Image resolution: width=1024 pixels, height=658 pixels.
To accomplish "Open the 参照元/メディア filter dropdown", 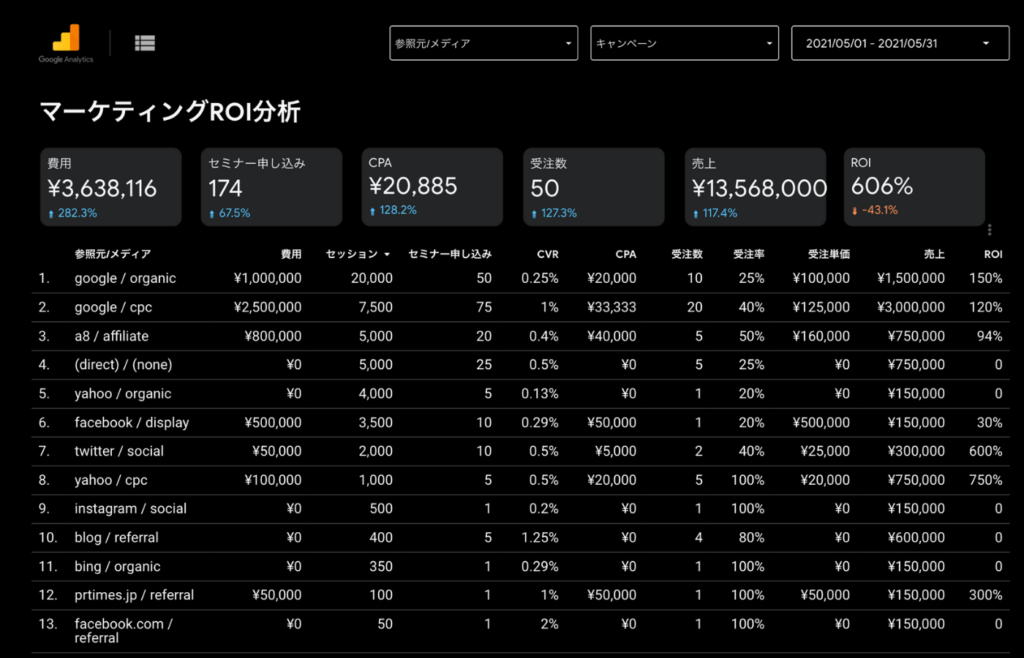I will click(483, 44).
